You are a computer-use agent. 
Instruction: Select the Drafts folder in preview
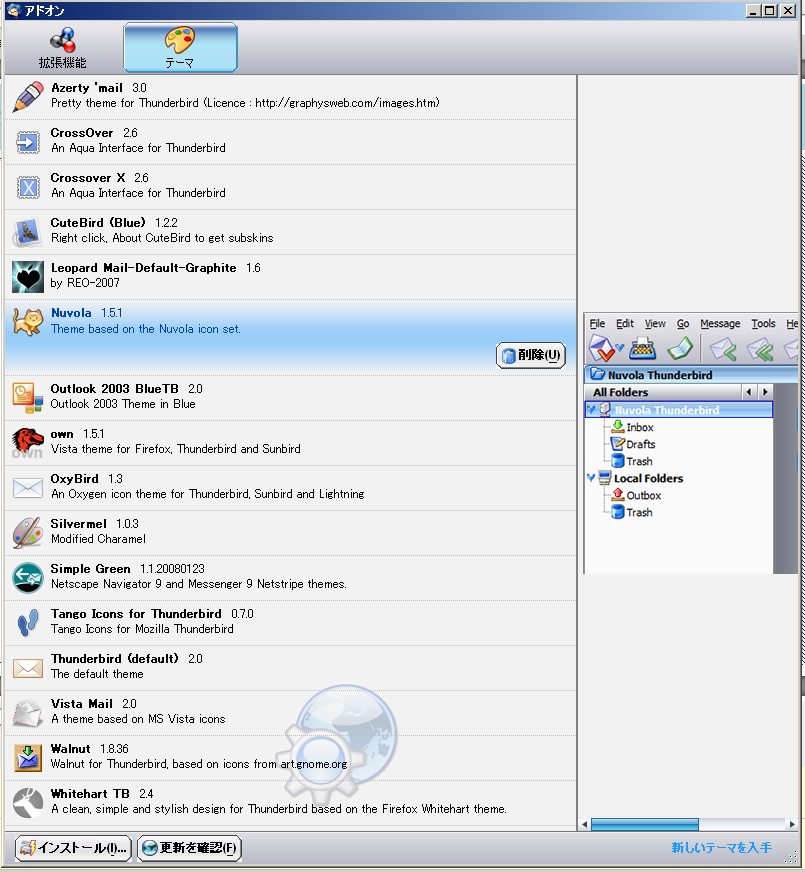click(633, 444)
